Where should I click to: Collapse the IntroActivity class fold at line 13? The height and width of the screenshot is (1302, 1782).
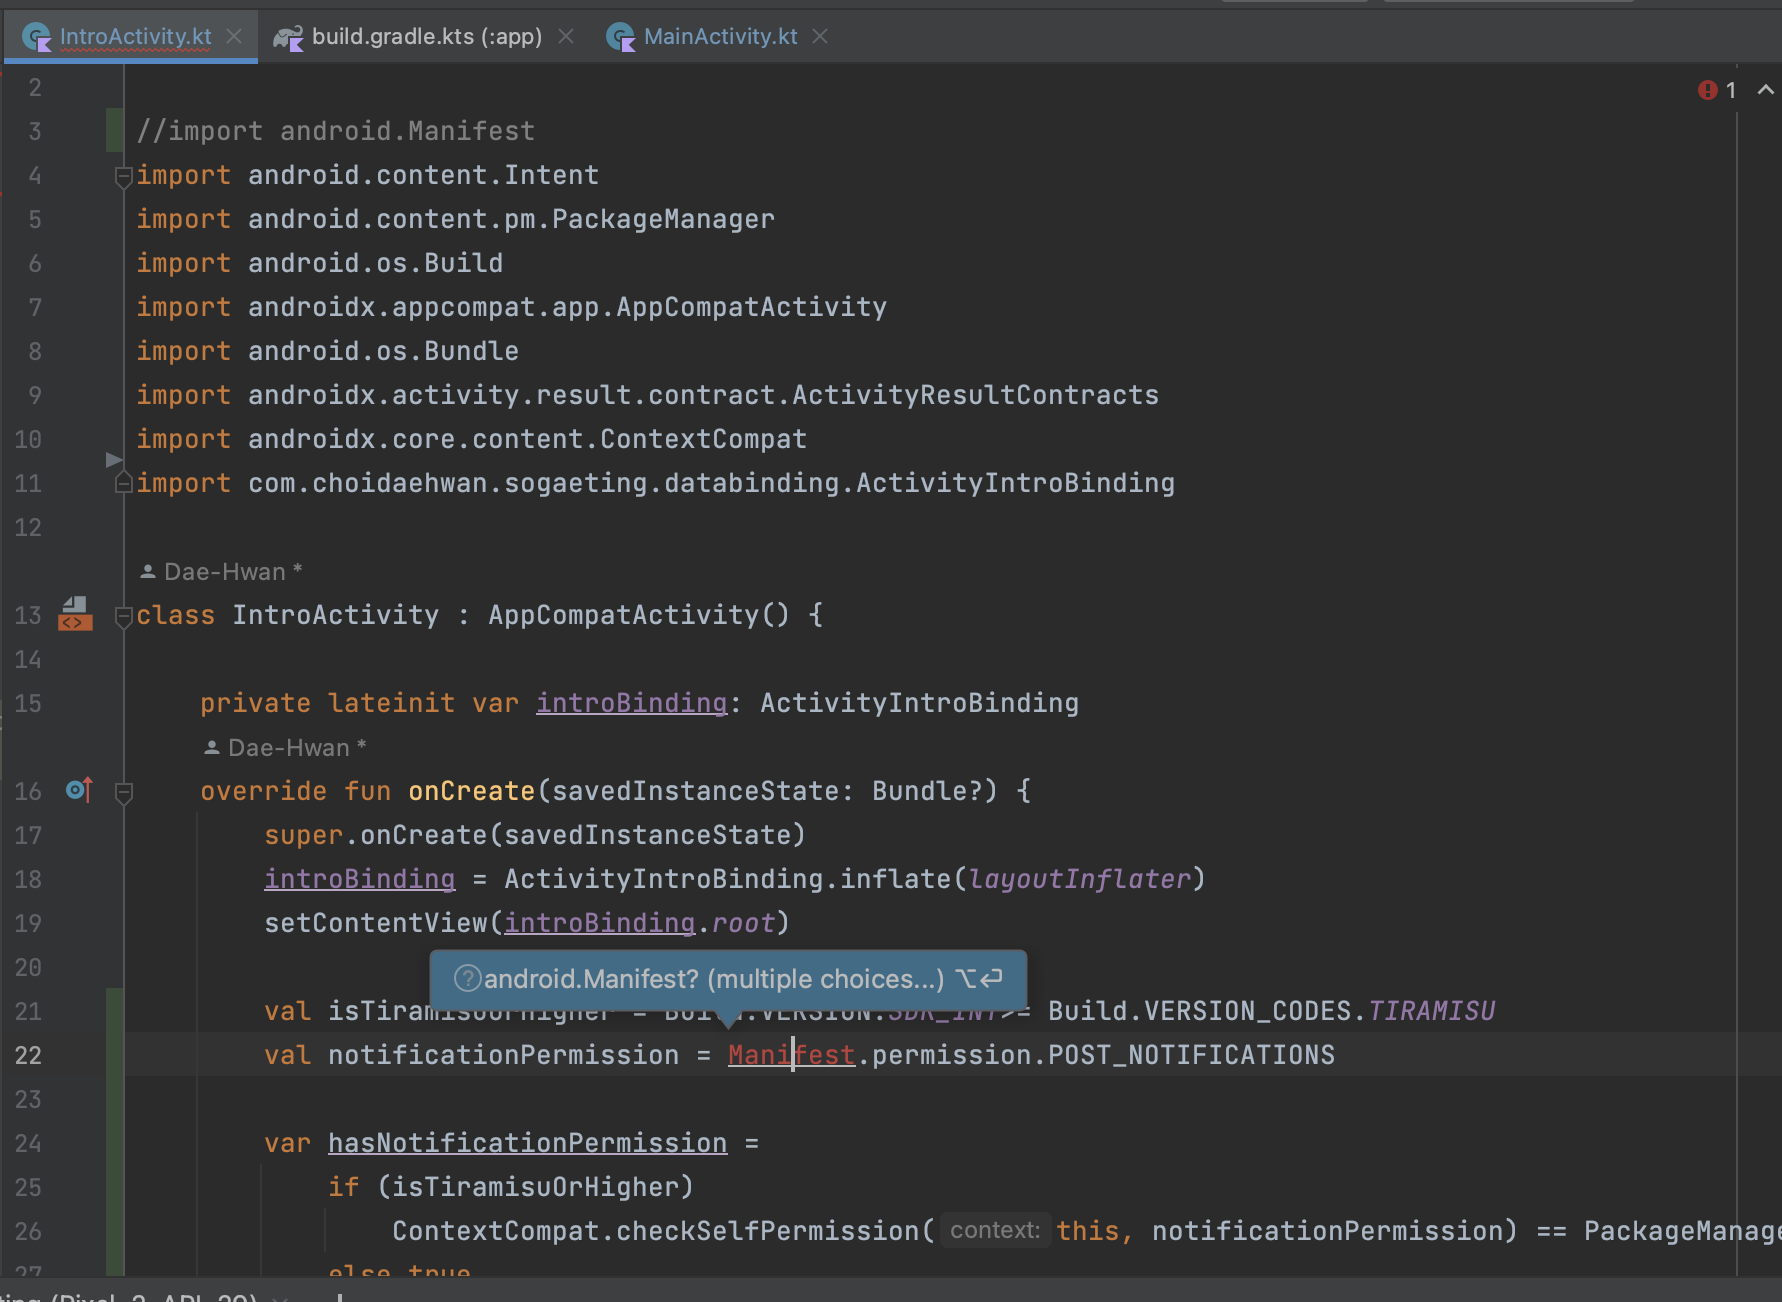click(x=124, y=616)
